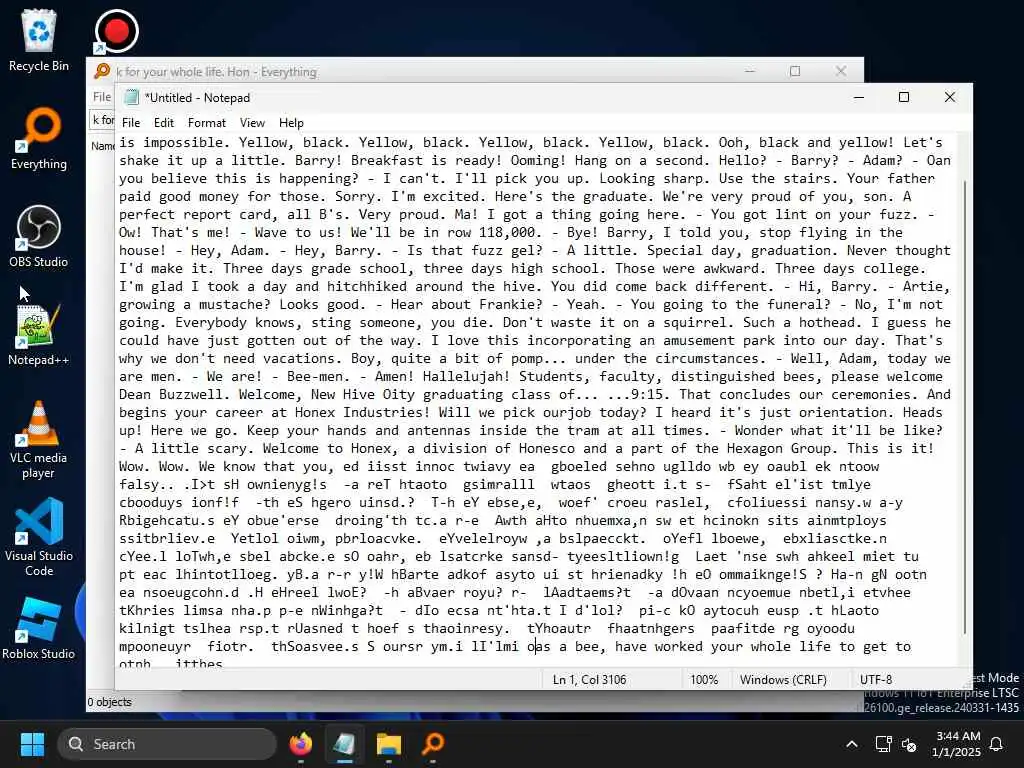Screen dimensions: 1024x768
Task: Open Notepad Help menu
Action: [291, 123]
